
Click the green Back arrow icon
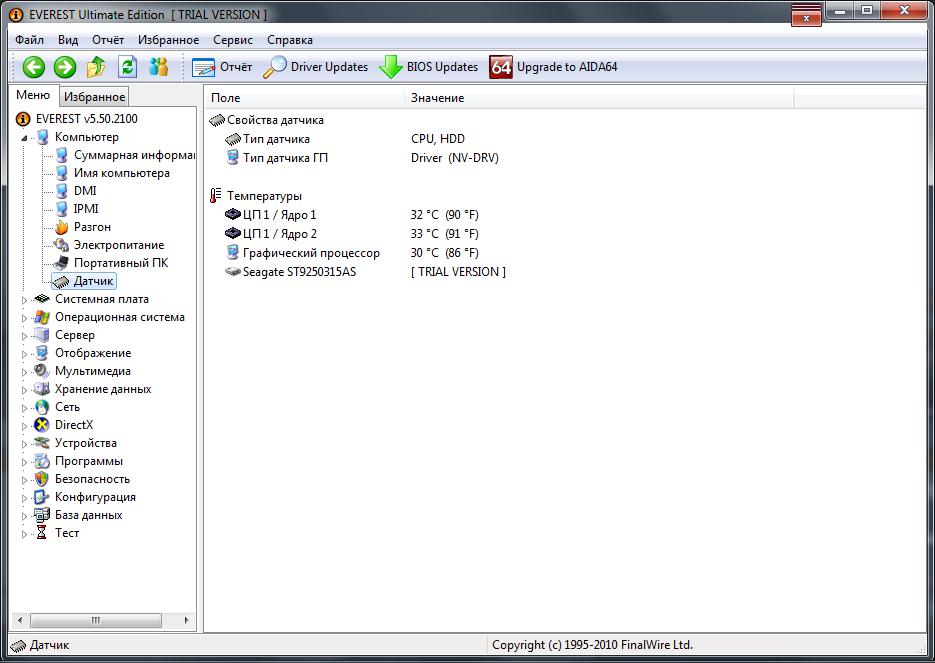pyautogui.click(x=34, y=67)
